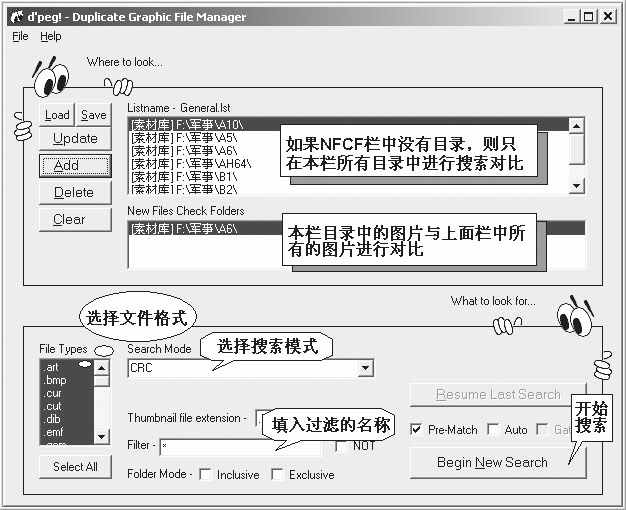Screen dimensions: 626x510
Task: Close the d'peg! window
Action: (608, 17)
